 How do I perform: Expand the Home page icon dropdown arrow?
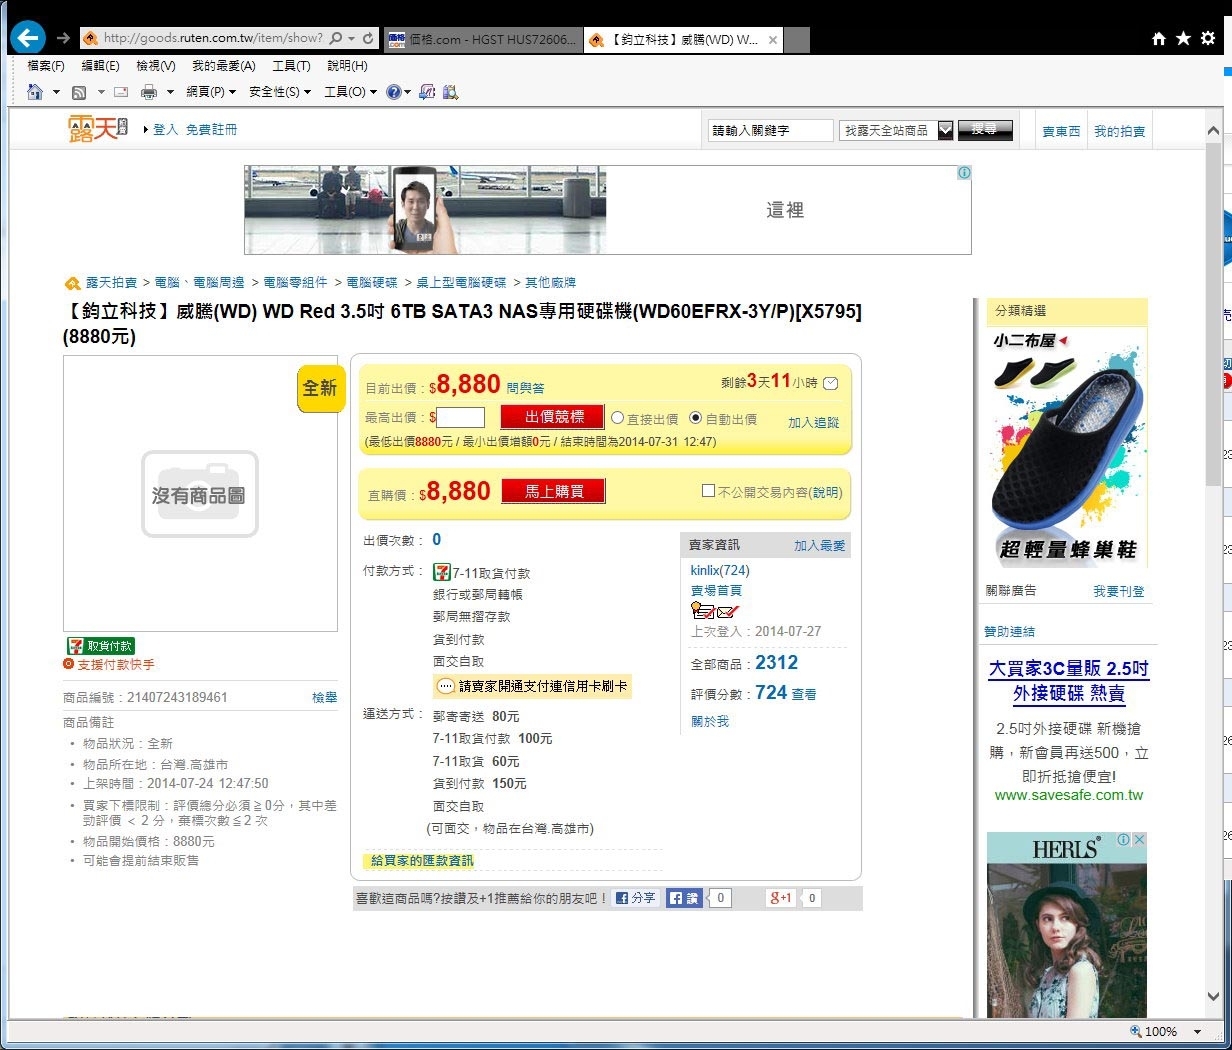tap(56, 92)
